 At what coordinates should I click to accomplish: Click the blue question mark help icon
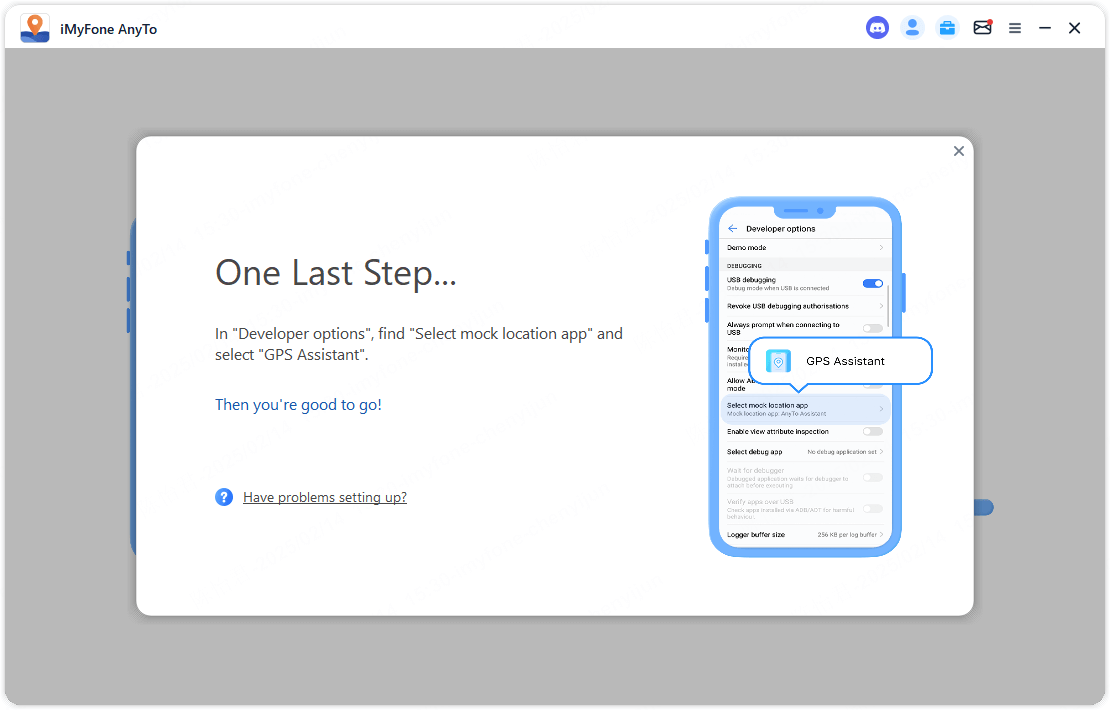point(224,497)
